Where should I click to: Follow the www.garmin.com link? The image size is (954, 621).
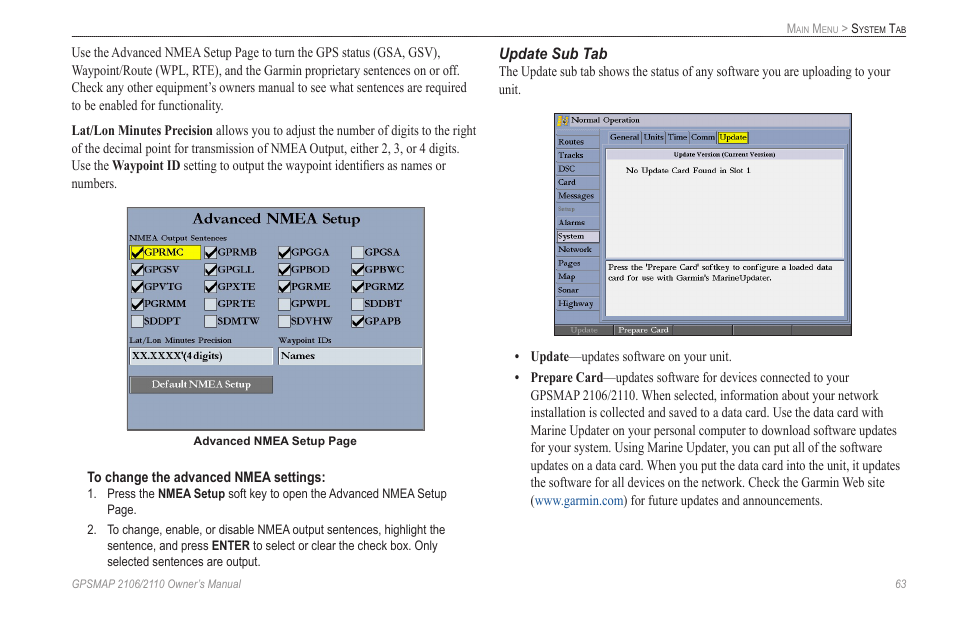click(579, 501)
